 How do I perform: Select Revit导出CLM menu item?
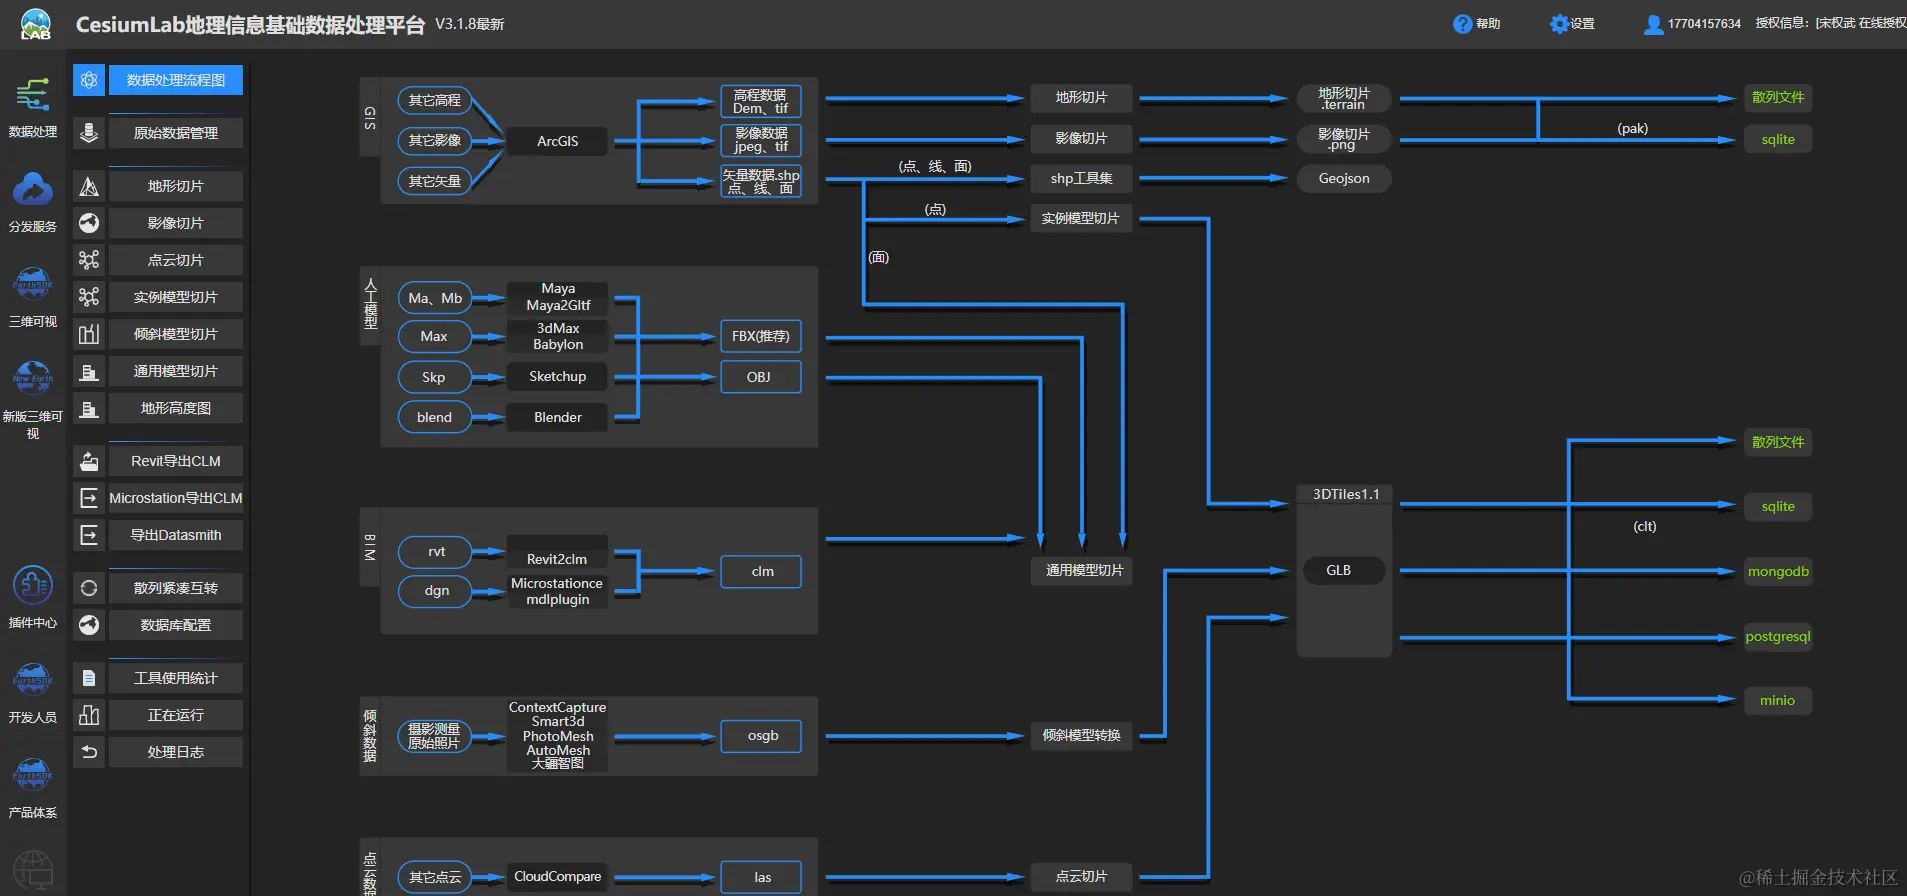[x=176, y=461]
